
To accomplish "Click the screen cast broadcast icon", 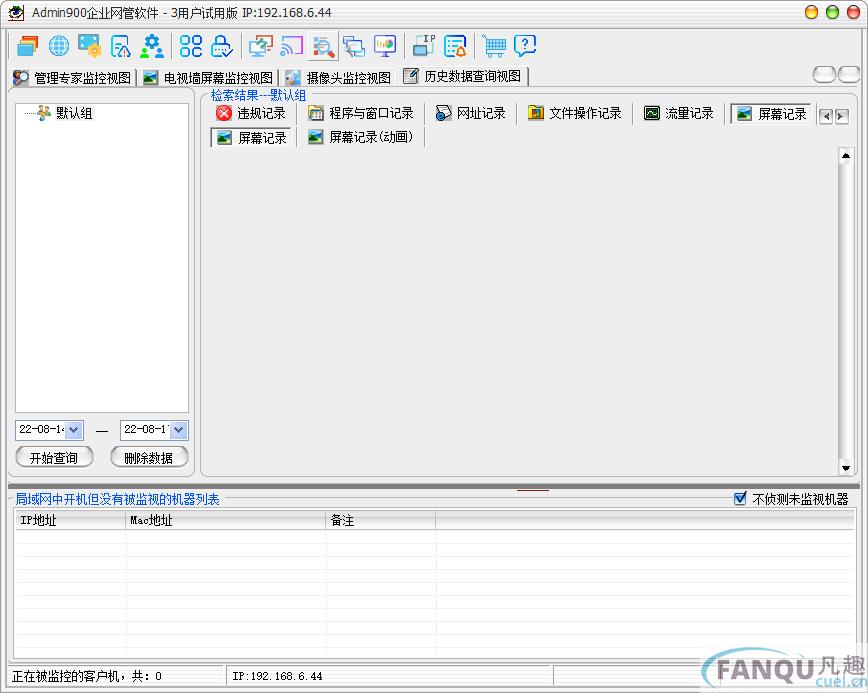I will coord(292,46).
